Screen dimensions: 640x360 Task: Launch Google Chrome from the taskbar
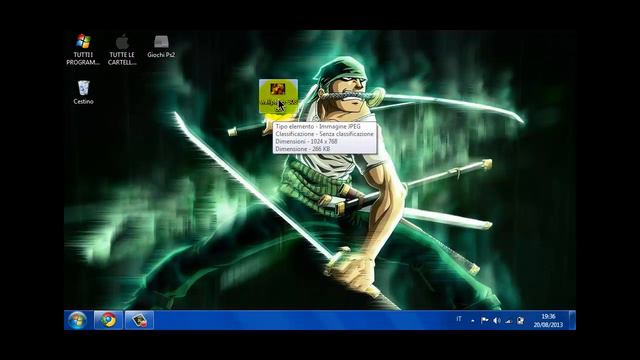(108, 320)
